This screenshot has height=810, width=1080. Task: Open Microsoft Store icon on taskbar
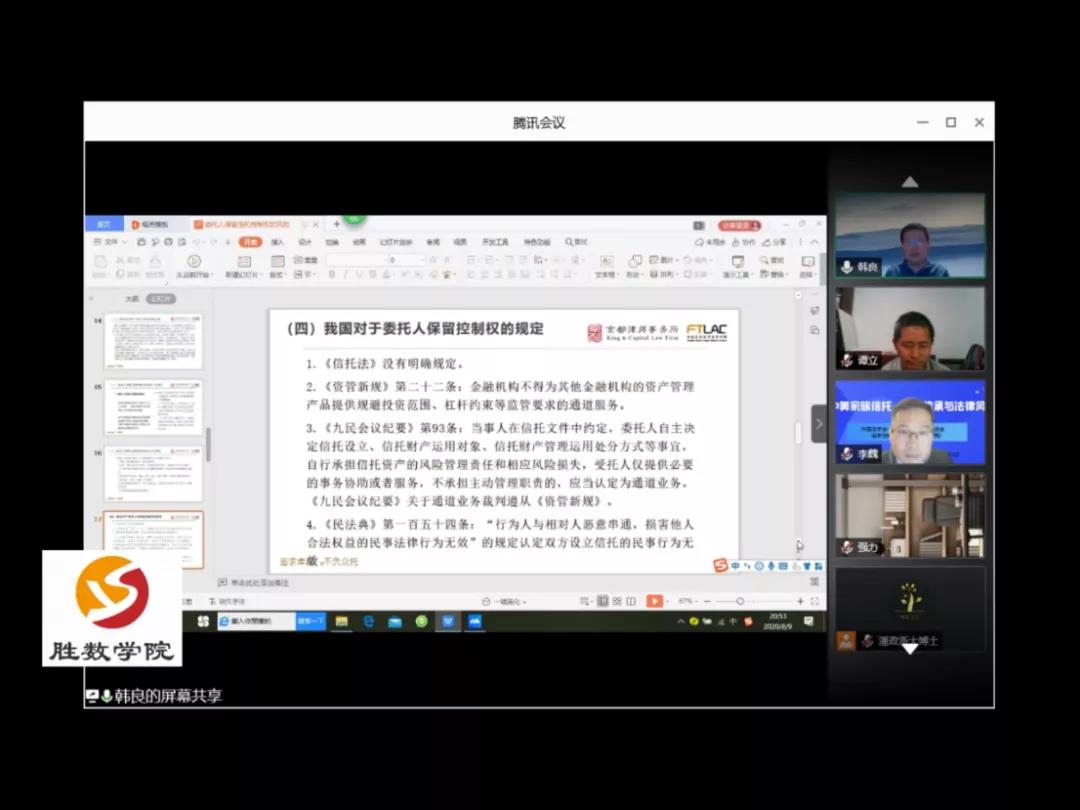395,621
